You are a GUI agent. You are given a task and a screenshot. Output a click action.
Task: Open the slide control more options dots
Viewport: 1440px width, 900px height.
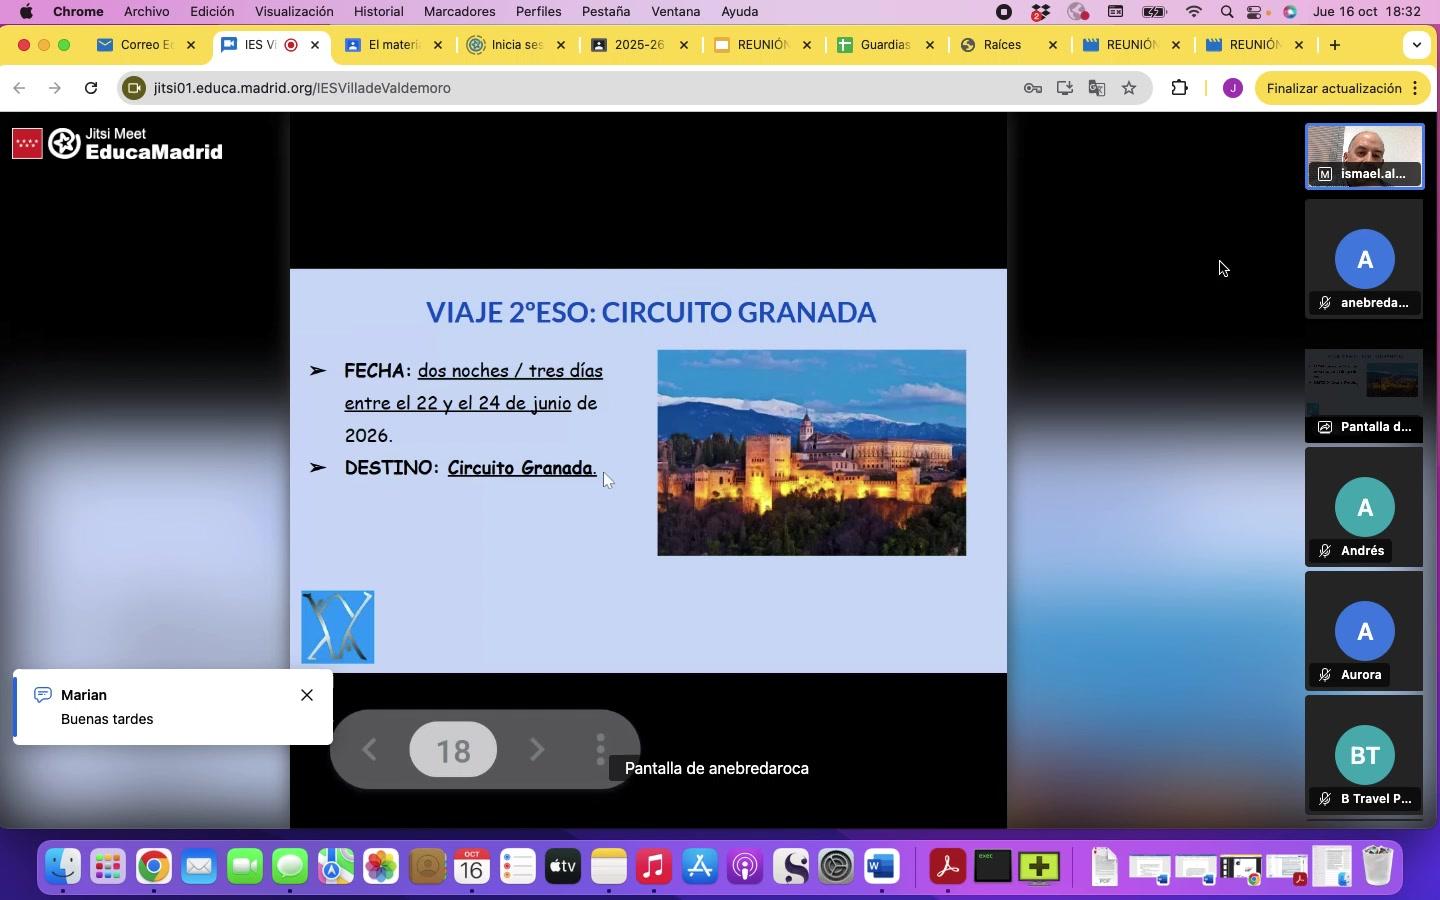pyautogui.click(x=600, y=750)
